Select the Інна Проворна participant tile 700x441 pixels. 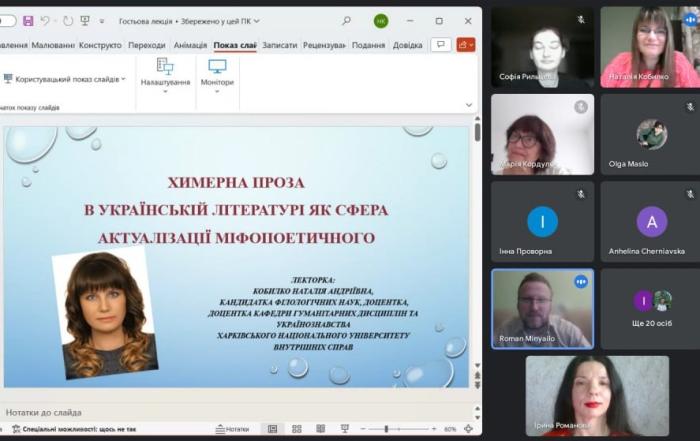[542, 221]
